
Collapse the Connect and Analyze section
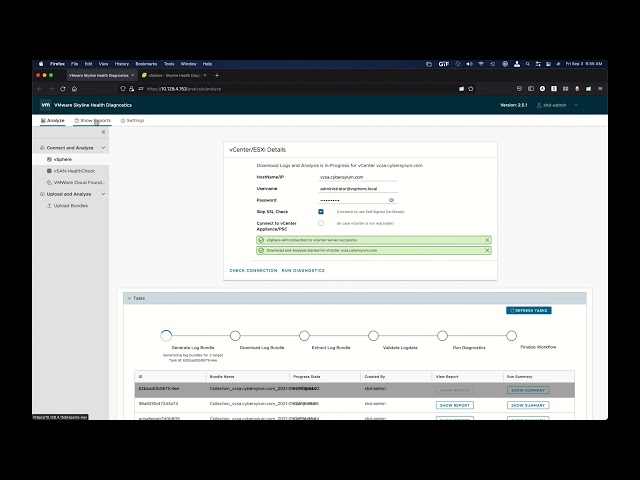pos(103,148)
